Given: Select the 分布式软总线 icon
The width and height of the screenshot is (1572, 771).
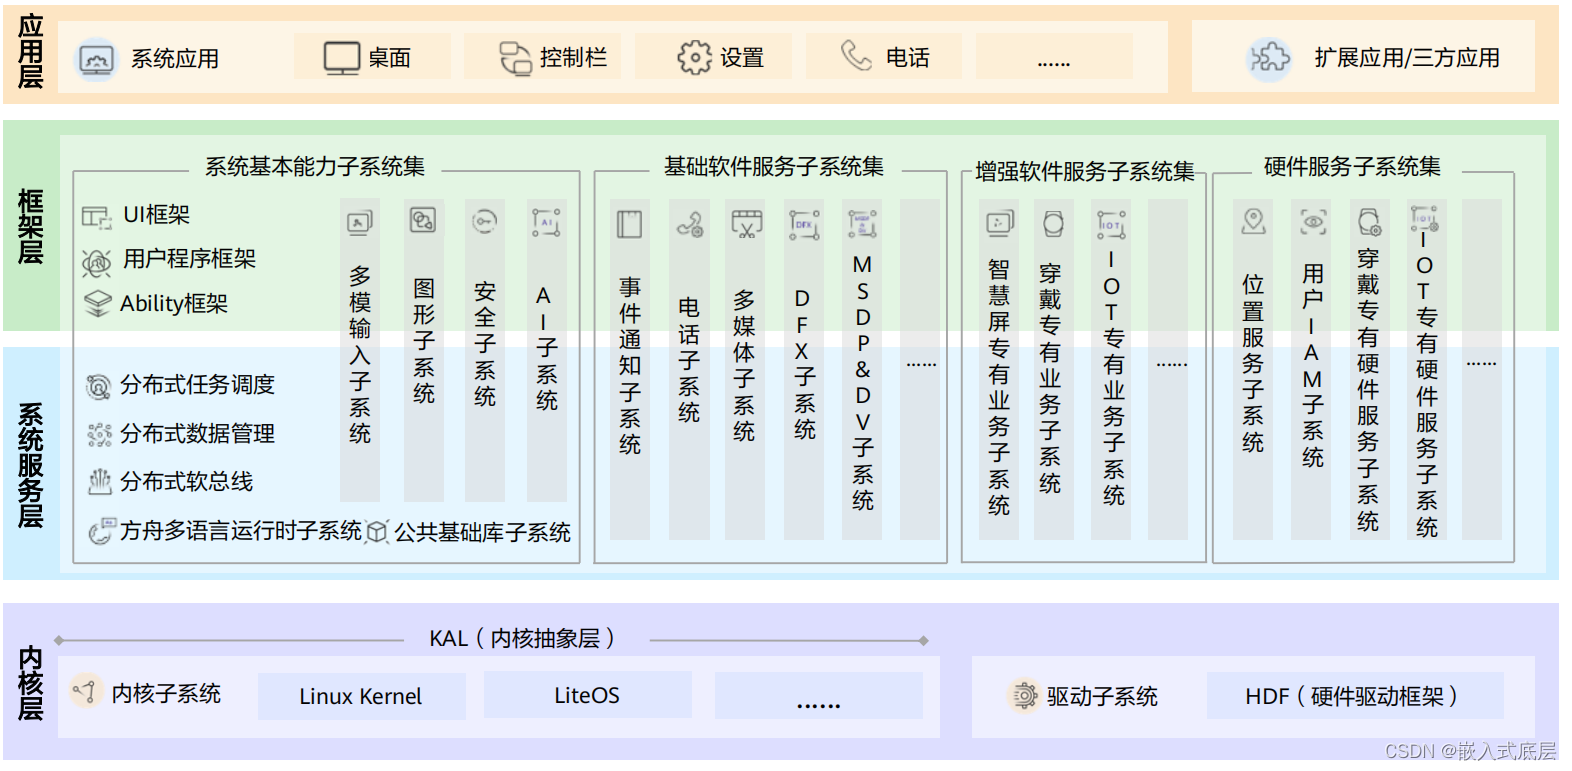Looking at the screenshot, I should 99,482.
